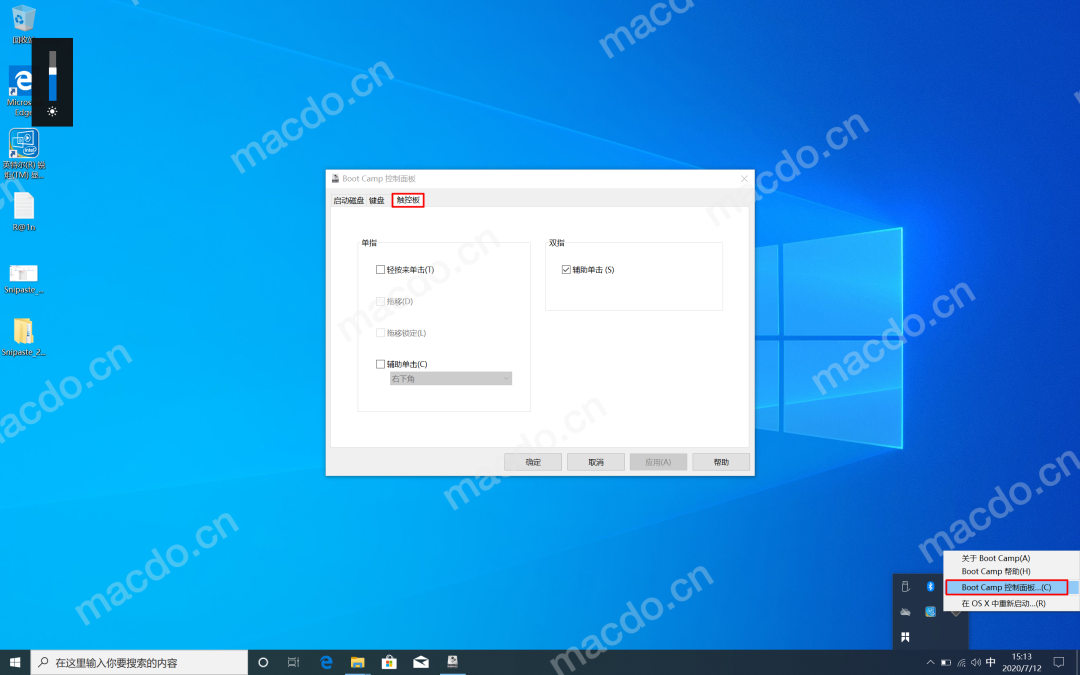This screenshot has height=675, width=1080.
Task: Select 在 OS X 中重新启动 menu entry
Action: 1003,603
